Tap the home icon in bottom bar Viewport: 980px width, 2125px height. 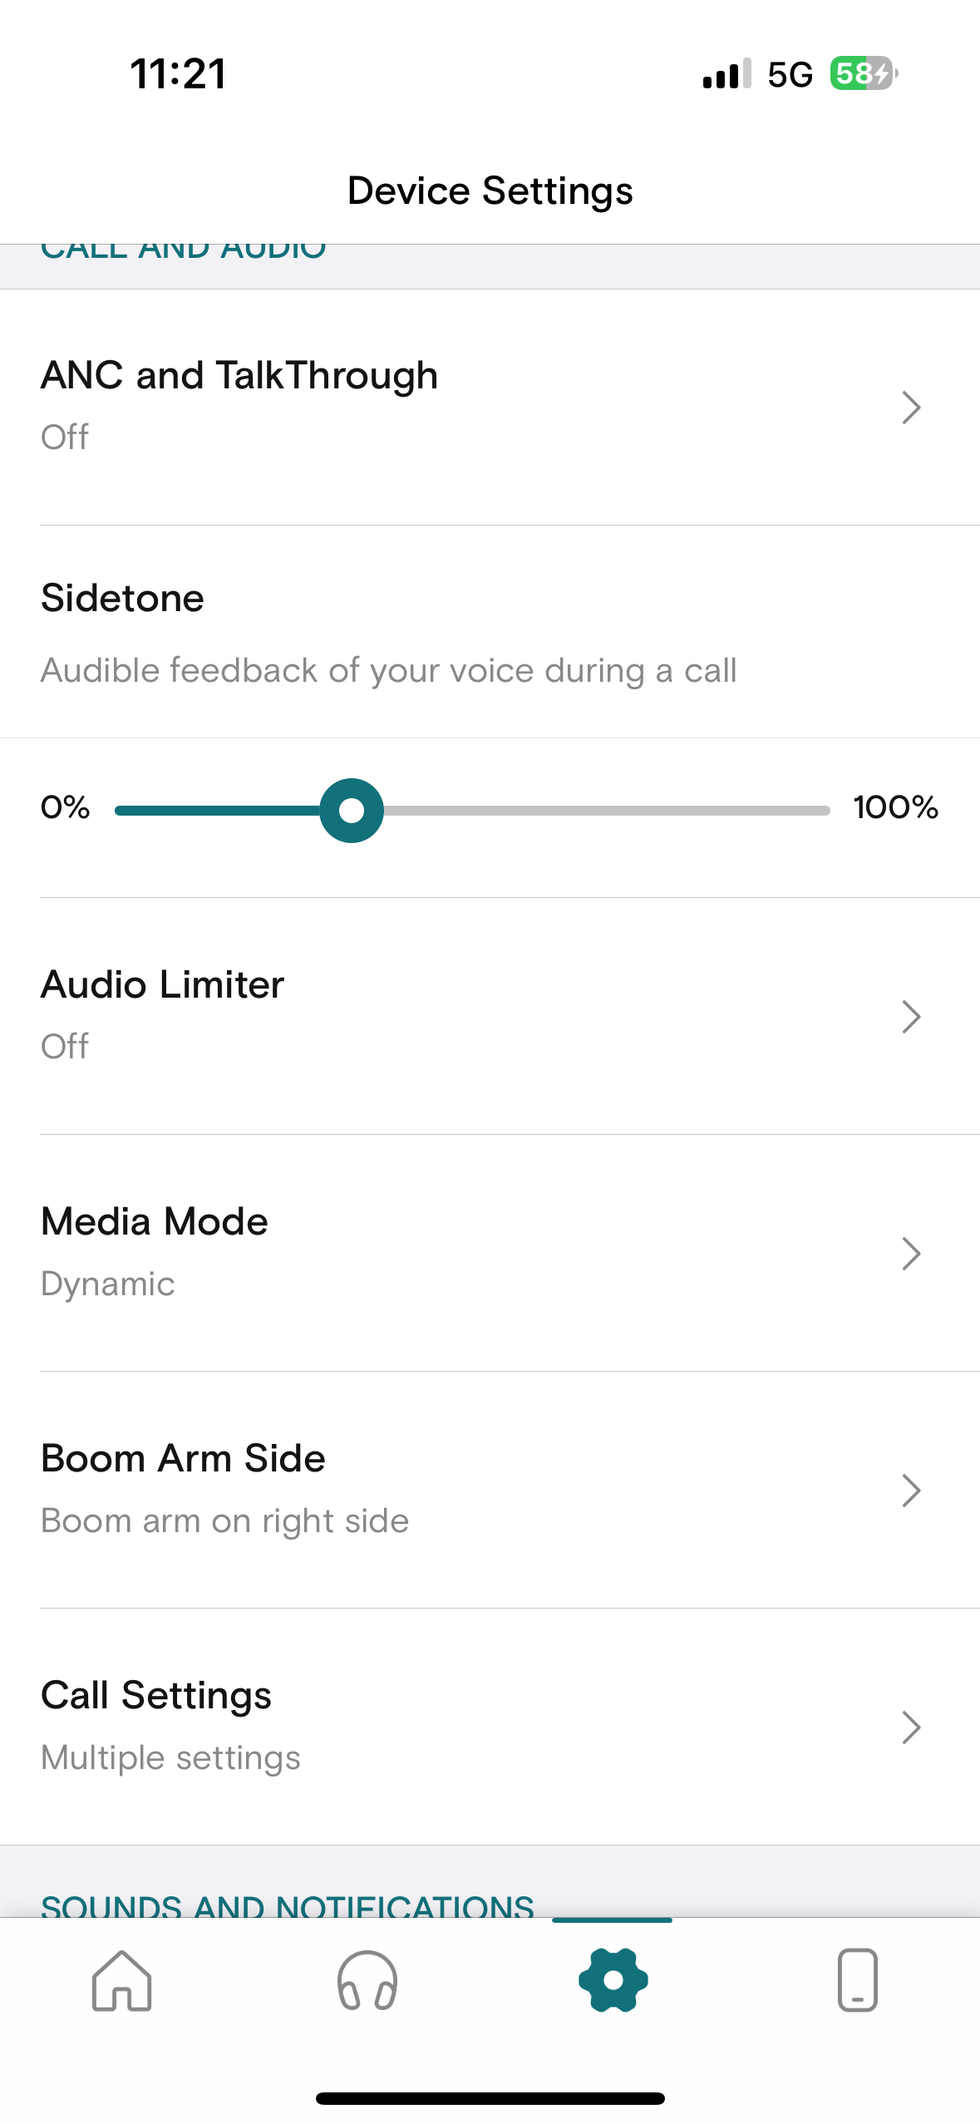click(x=122, y=1980)
